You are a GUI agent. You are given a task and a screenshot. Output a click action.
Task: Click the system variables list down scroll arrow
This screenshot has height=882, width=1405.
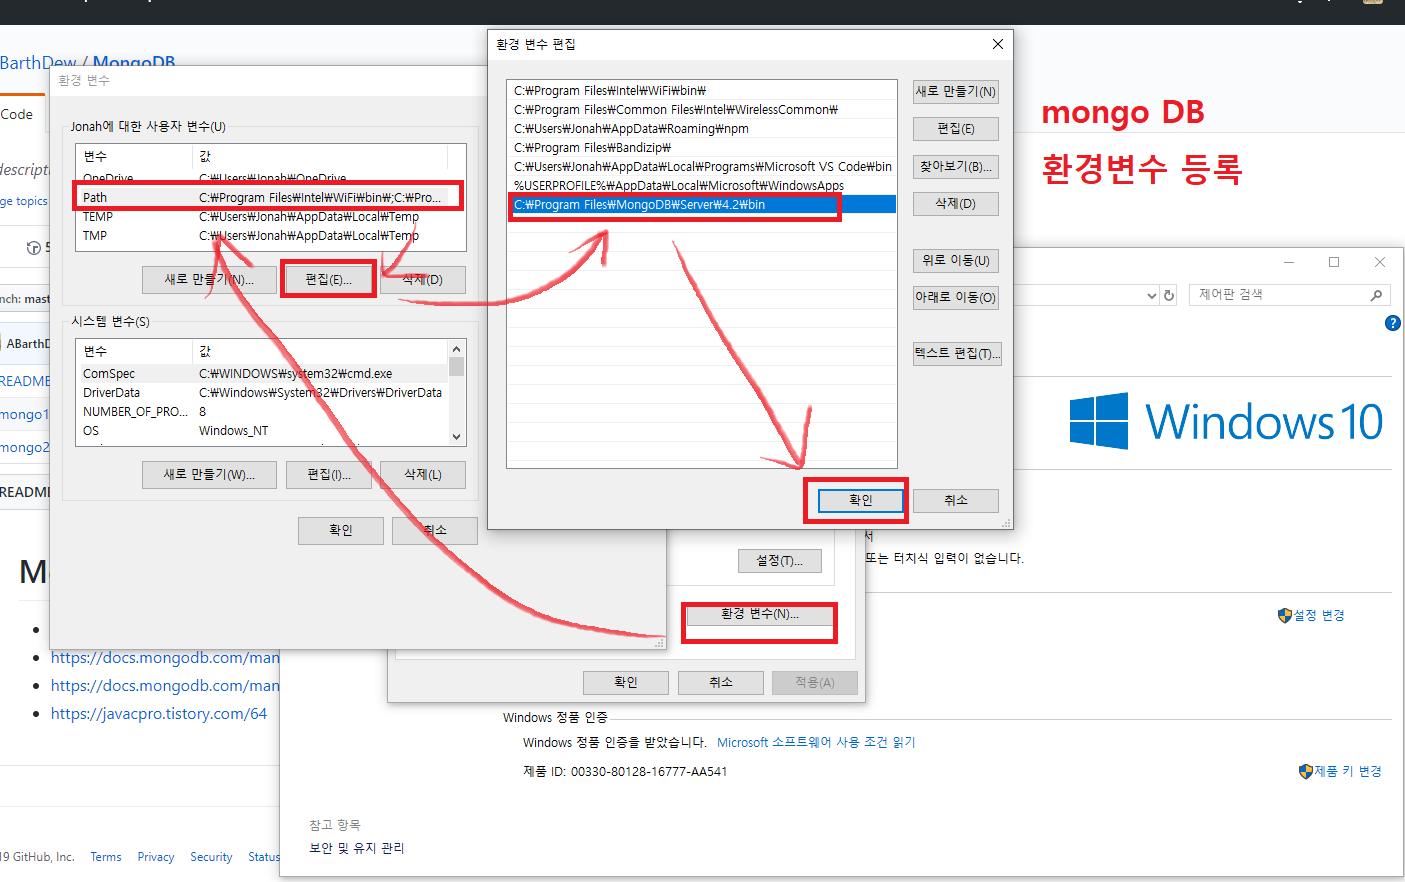[457, 437]
